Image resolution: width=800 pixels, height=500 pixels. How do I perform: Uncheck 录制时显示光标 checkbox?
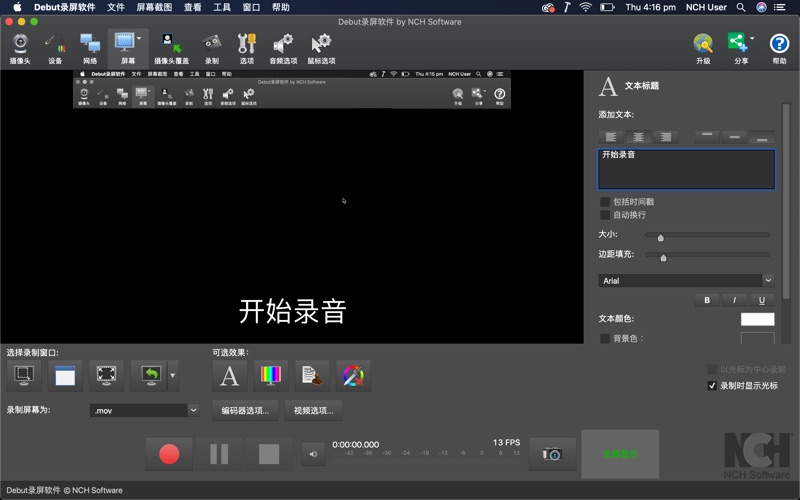pos(712,385)
